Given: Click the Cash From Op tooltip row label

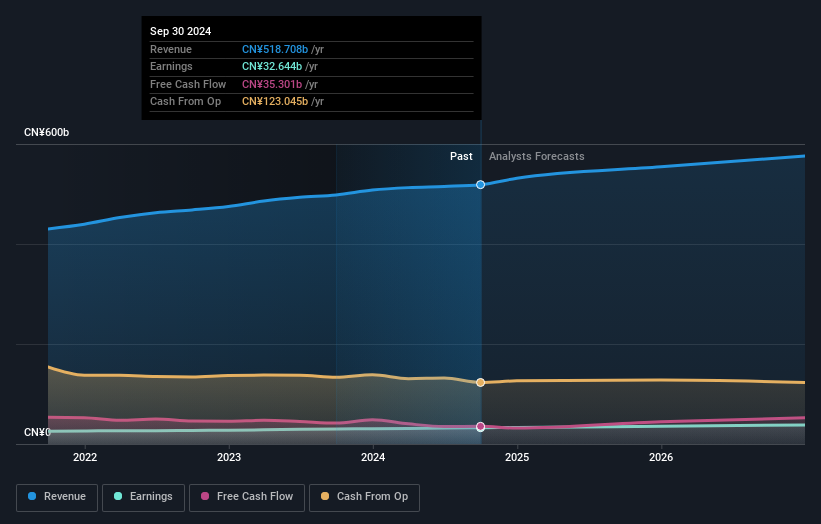Looking at the screenshot, I should click(185, 102).
